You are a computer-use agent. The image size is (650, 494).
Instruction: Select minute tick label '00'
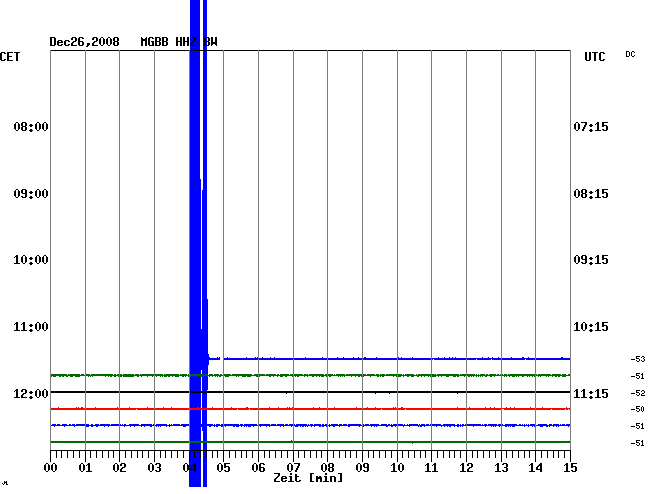(51, 467)
